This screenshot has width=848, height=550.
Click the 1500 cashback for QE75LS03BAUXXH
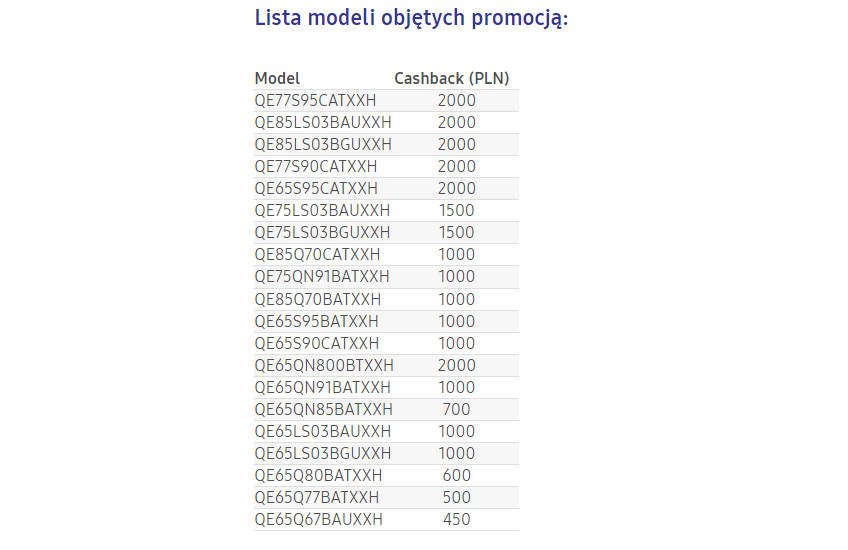[x=456, y=210]
